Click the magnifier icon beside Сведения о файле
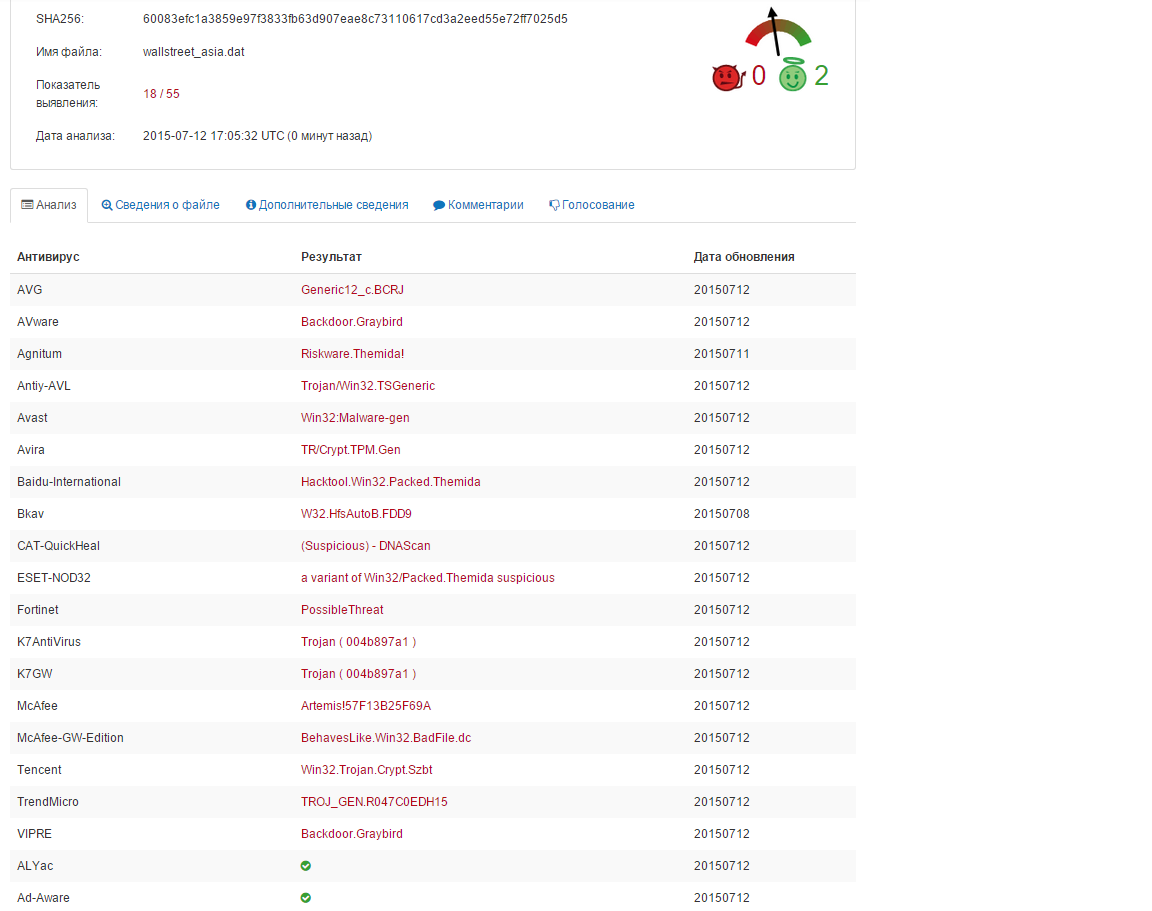Viewport: 1152px width, 911px height. [x=107, y=205]
